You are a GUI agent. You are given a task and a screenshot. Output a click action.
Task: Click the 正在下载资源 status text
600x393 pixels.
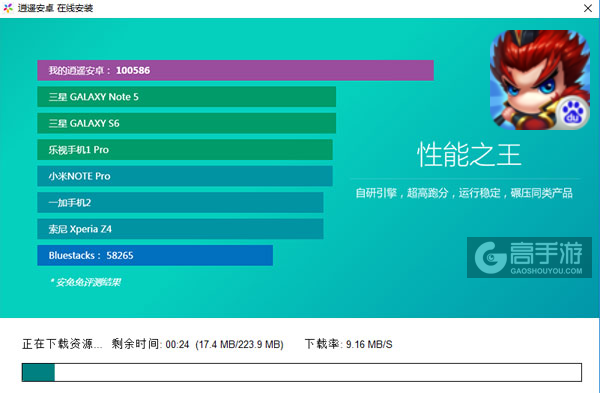tap(62, 344)
